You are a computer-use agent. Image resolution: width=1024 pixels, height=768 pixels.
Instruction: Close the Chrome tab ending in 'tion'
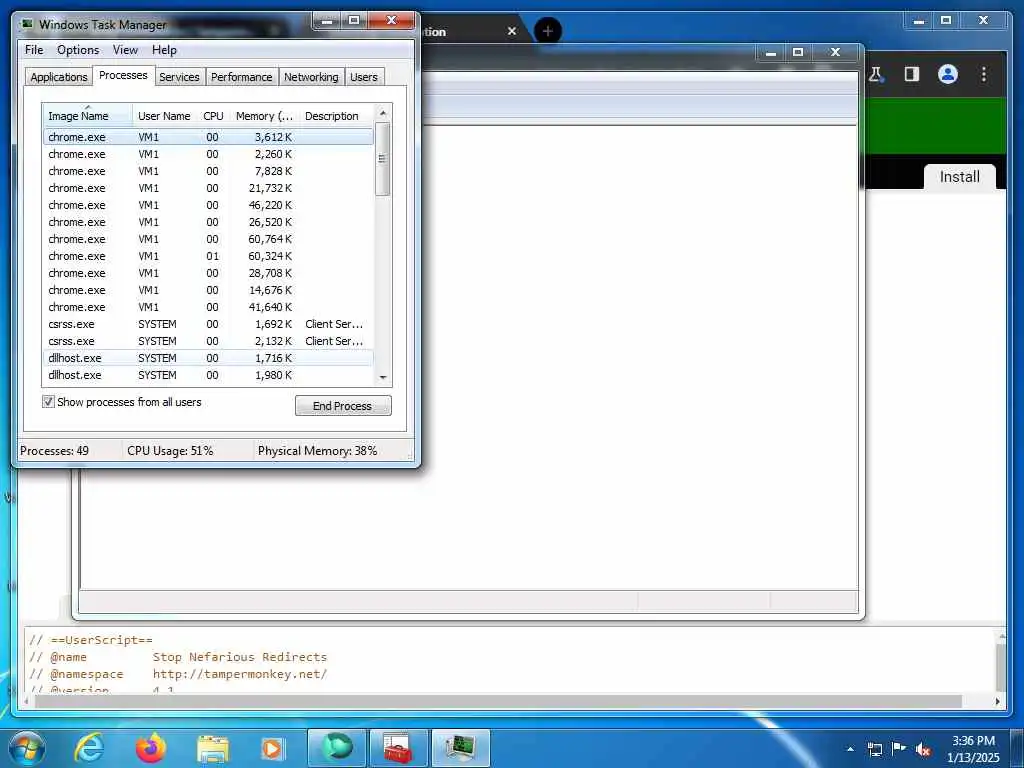(x=512, y=31)
